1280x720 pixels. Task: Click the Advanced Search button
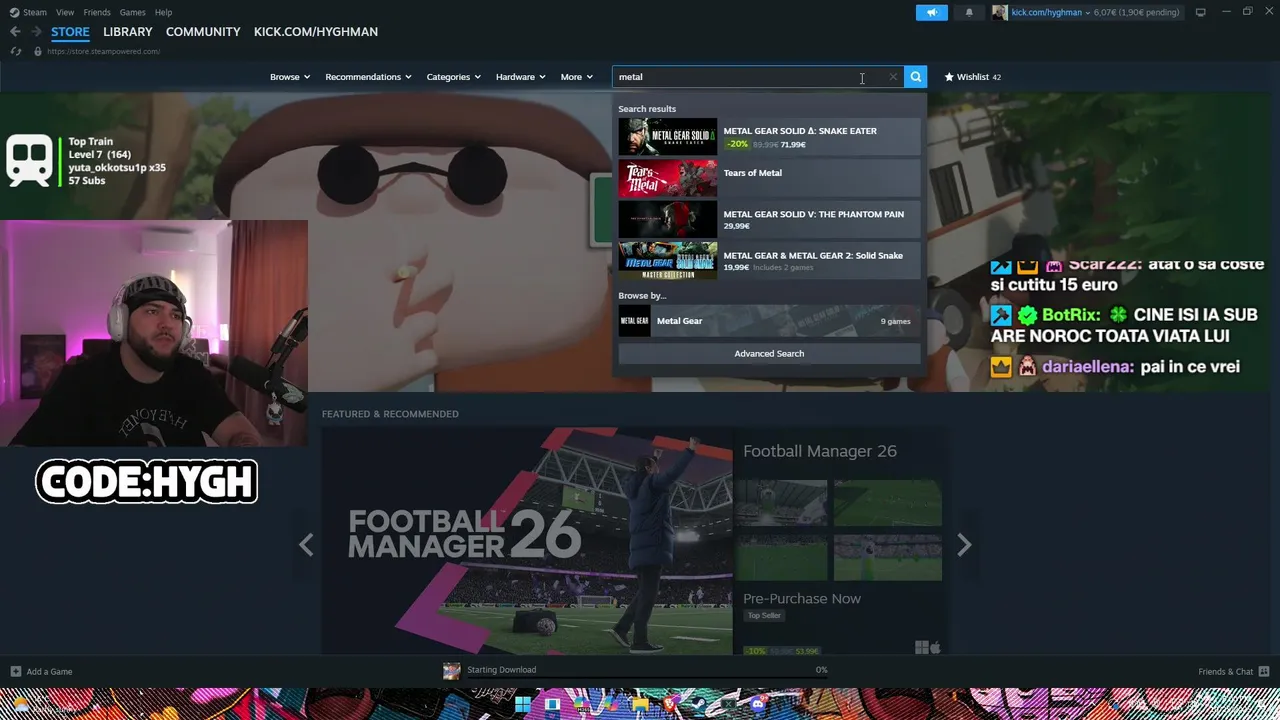pos(769,353)
